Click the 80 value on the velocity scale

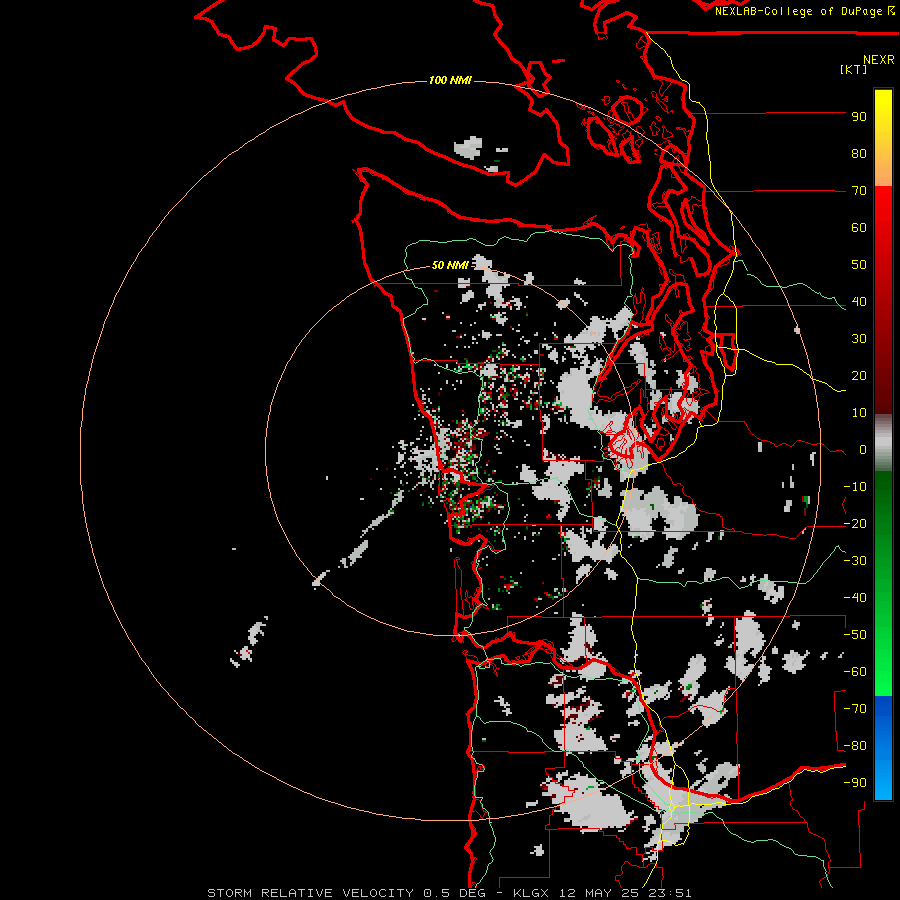tap(859, 154)
